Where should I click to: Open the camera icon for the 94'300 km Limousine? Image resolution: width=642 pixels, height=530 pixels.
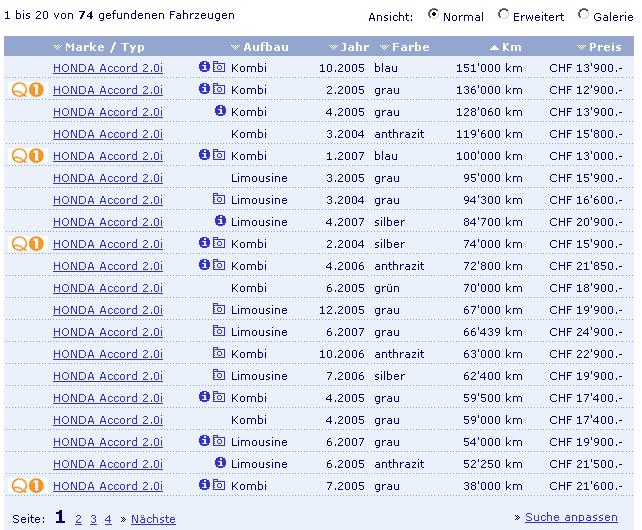(219, 200)
